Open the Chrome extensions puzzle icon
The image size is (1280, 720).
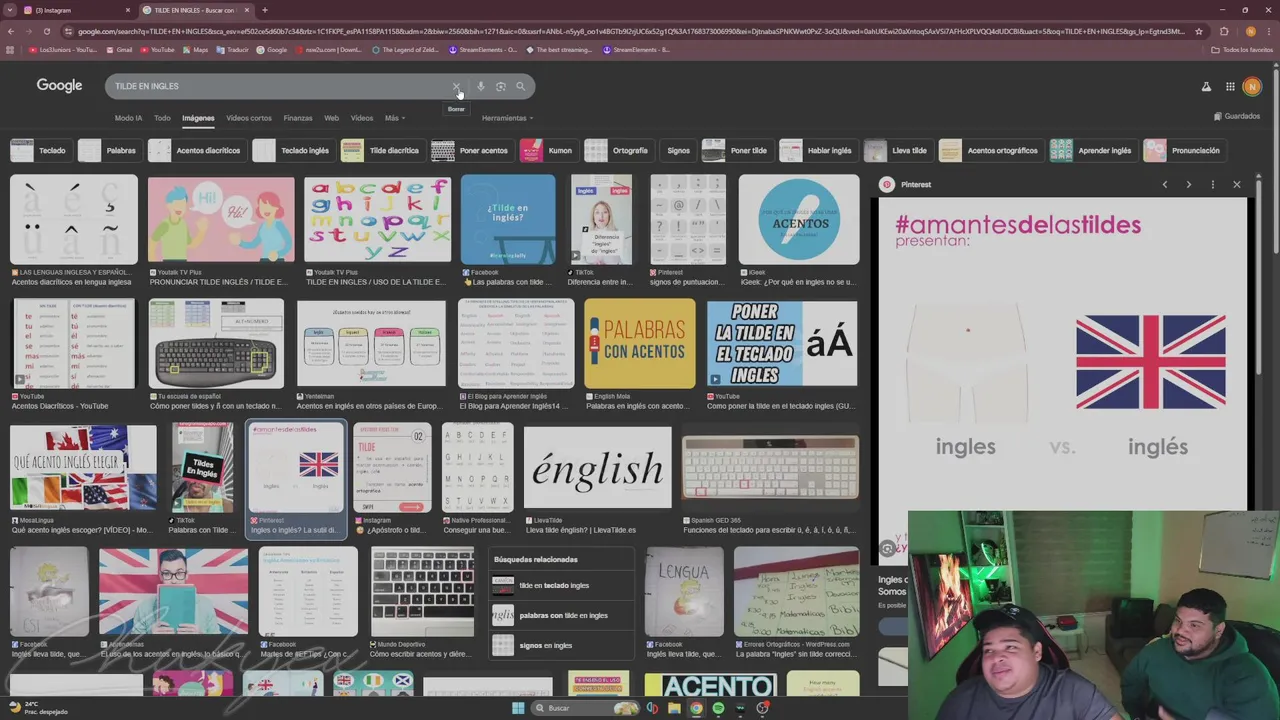pos(1224,31)
